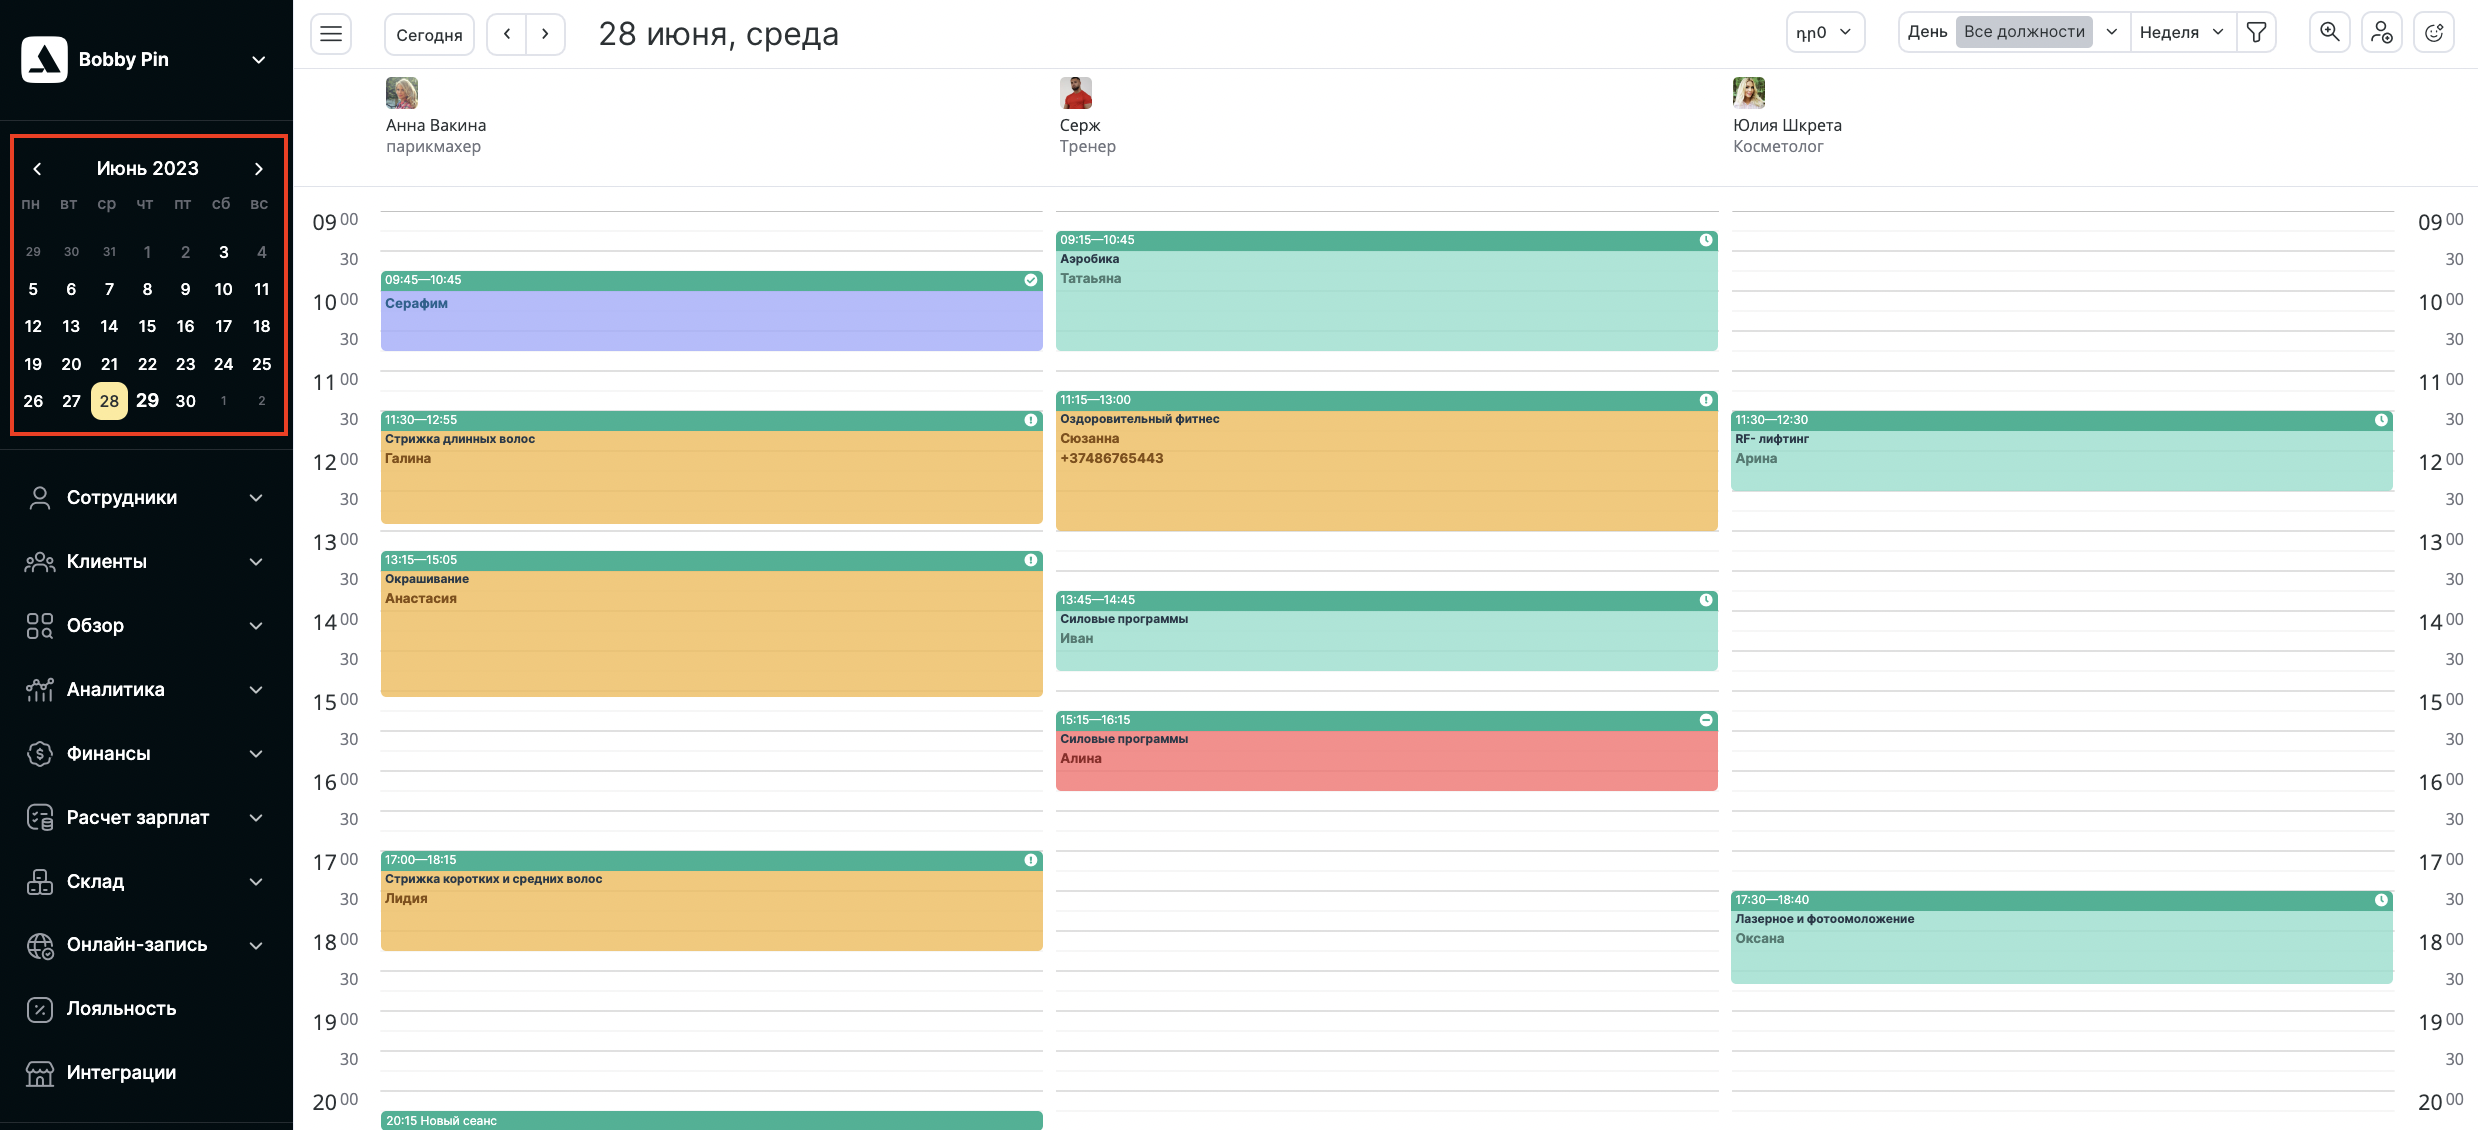Go to next day arrow

[545, 34]
